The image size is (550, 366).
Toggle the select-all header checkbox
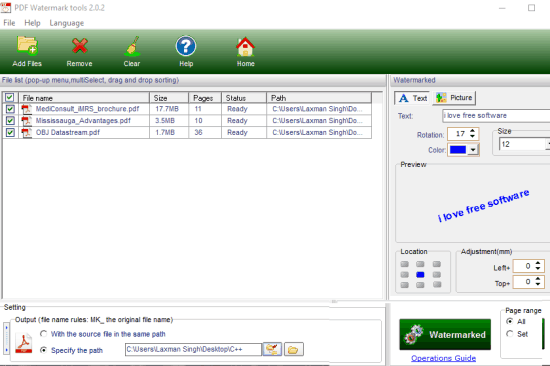click(x=9, y=97)
